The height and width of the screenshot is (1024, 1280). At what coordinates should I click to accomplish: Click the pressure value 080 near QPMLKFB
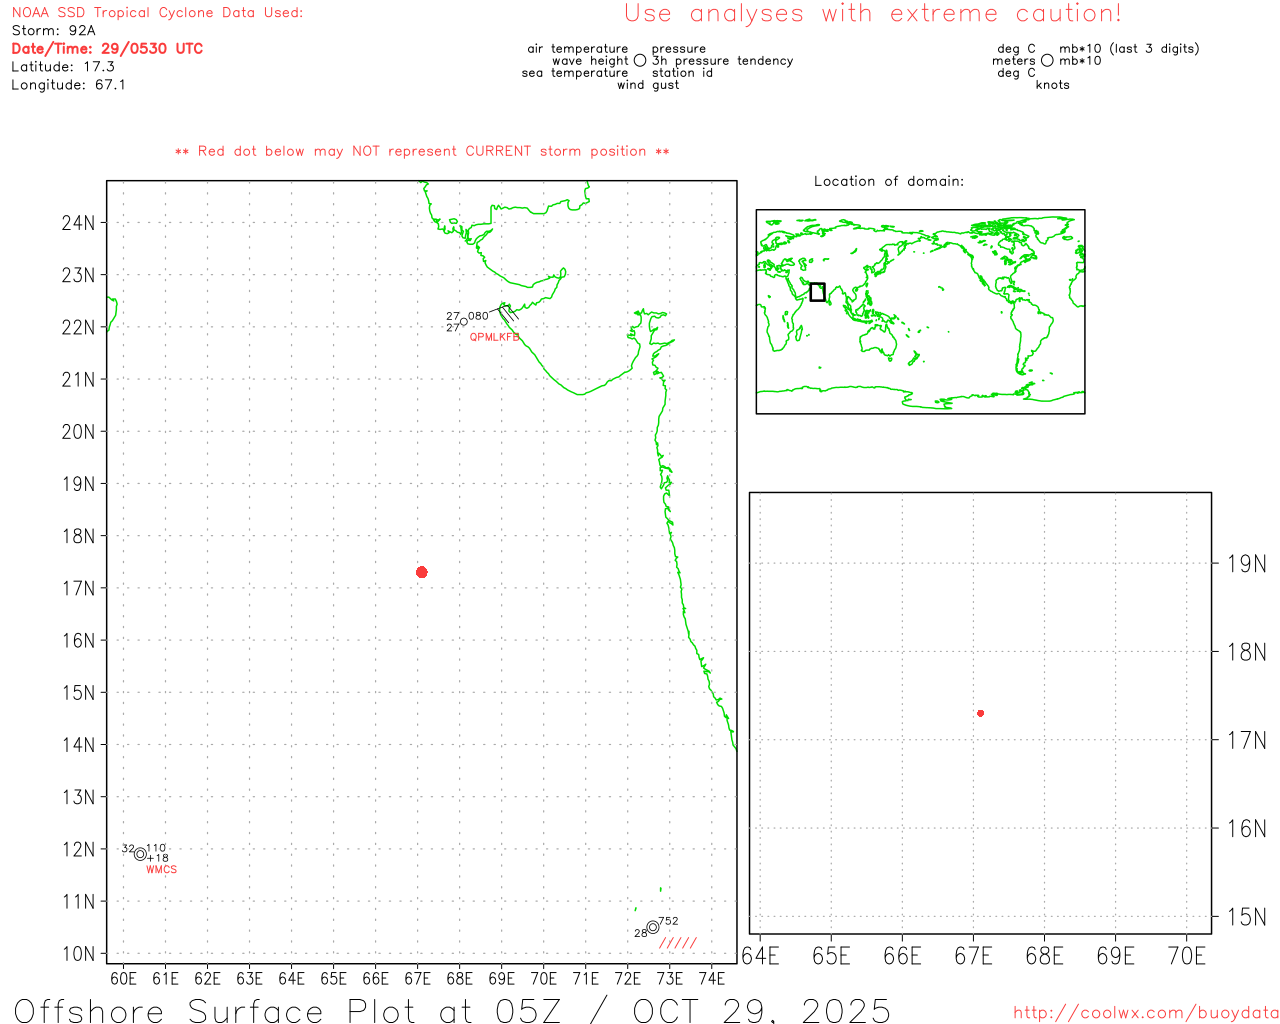coord(479,316)
